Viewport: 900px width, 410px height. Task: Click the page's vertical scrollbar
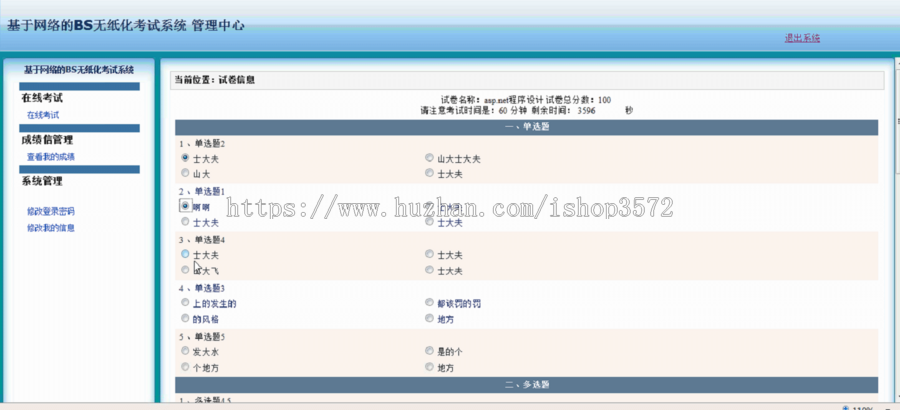coord(897,230)
